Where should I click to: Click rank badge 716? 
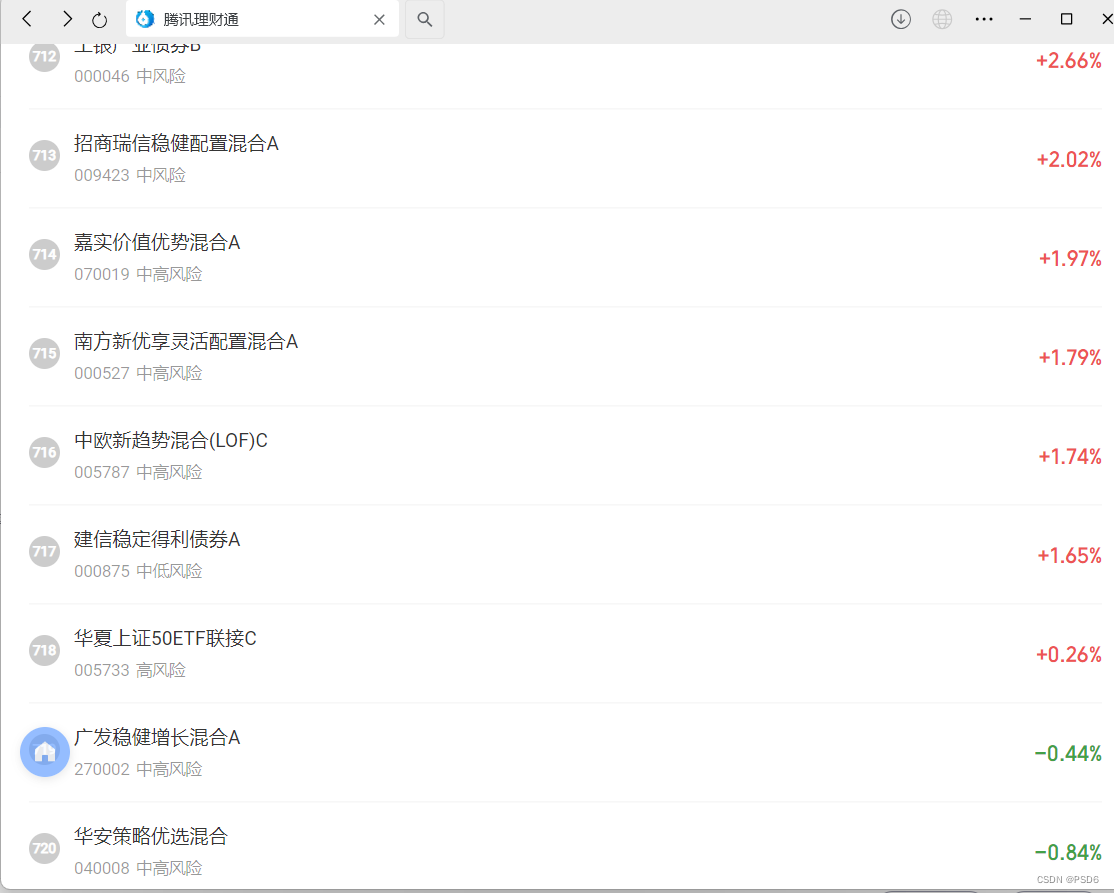click(44, 453)
